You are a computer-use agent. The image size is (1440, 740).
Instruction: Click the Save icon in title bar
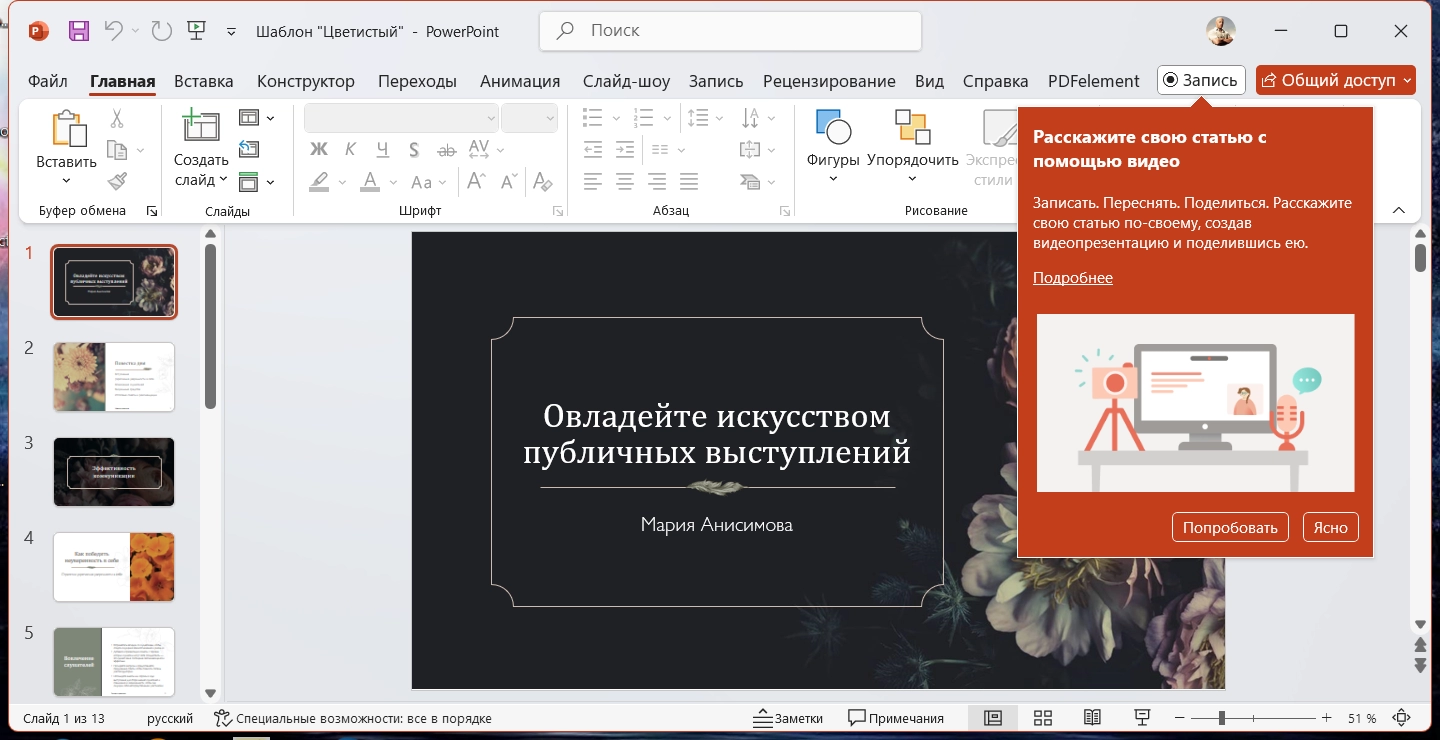coord(79,31)
